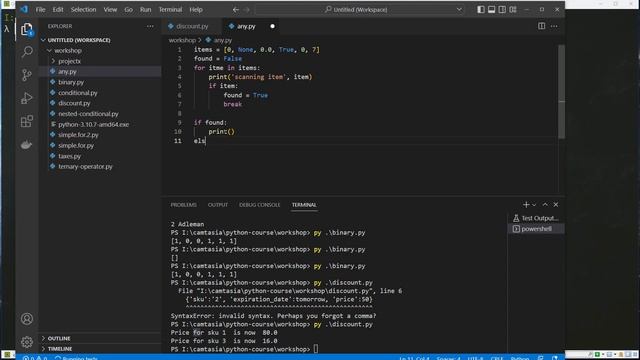Image resolution: width=640 pixels, height=360 pixels.
Task: Open the command center search box
Action: (360, 9)
